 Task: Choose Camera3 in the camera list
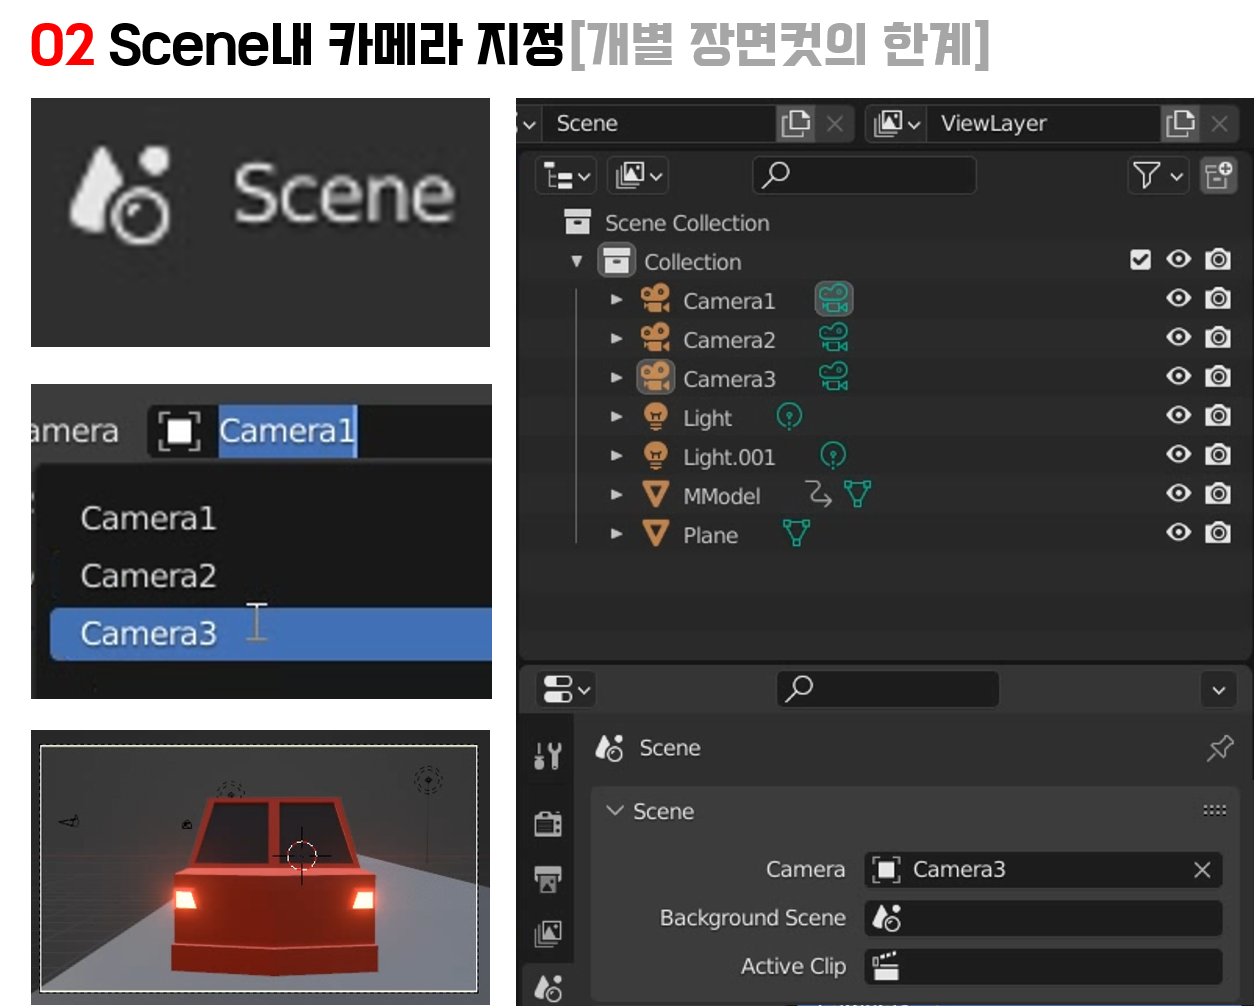pyautogui.click(x=271, y=634)
